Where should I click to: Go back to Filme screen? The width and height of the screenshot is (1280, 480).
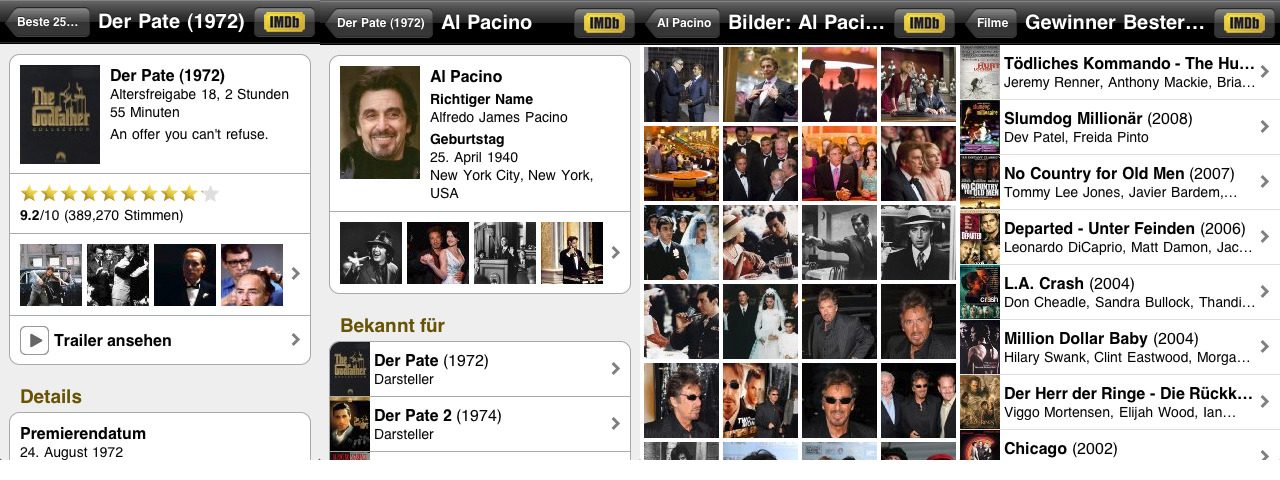click(x=990, y=22)
